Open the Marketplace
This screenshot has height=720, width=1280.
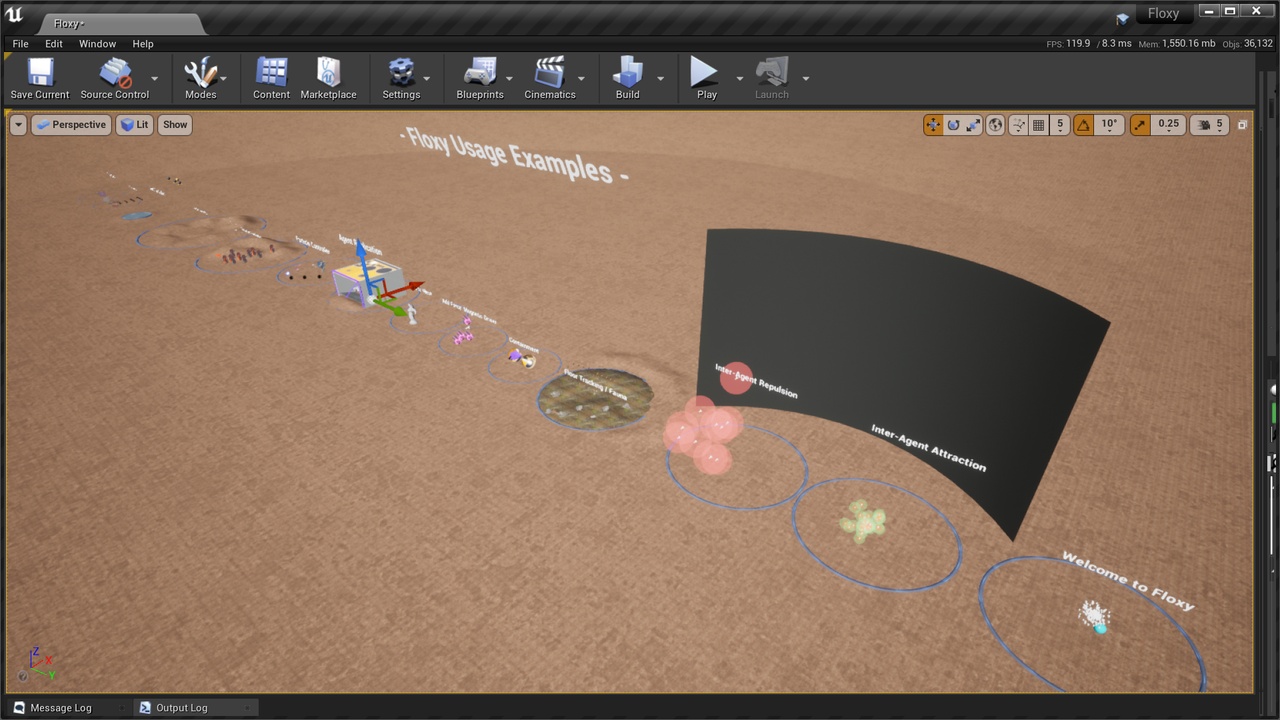pos(328,78)
